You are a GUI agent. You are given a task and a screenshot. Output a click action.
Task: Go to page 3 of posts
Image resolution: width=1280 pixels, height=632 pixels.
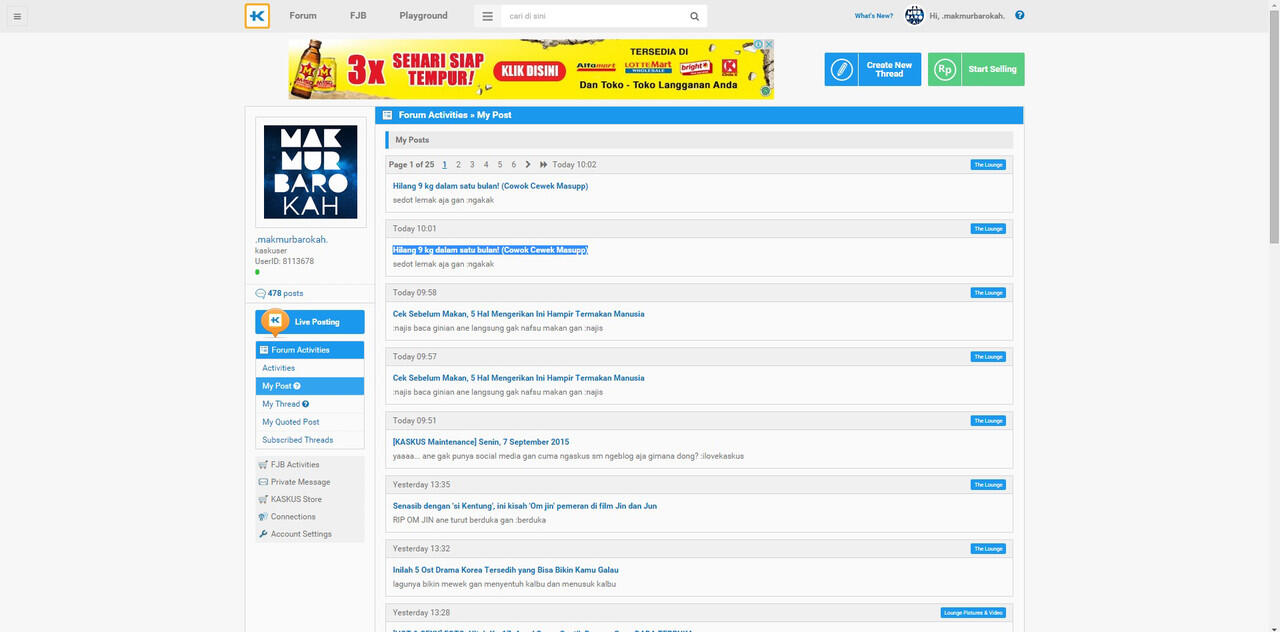point(472,164)
